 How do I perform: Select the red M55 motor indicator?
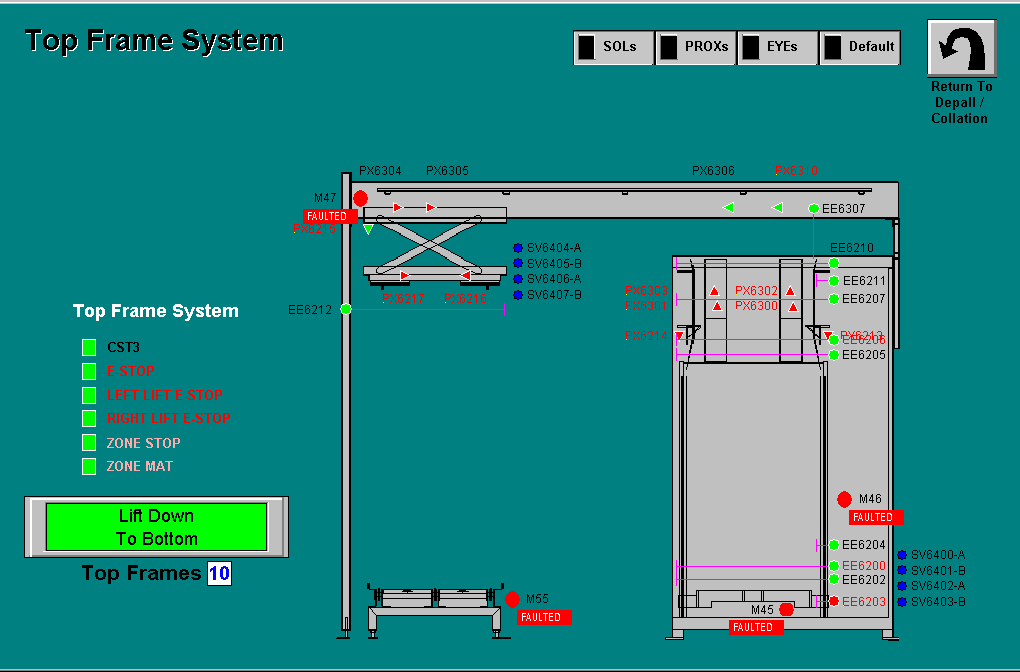512,600
